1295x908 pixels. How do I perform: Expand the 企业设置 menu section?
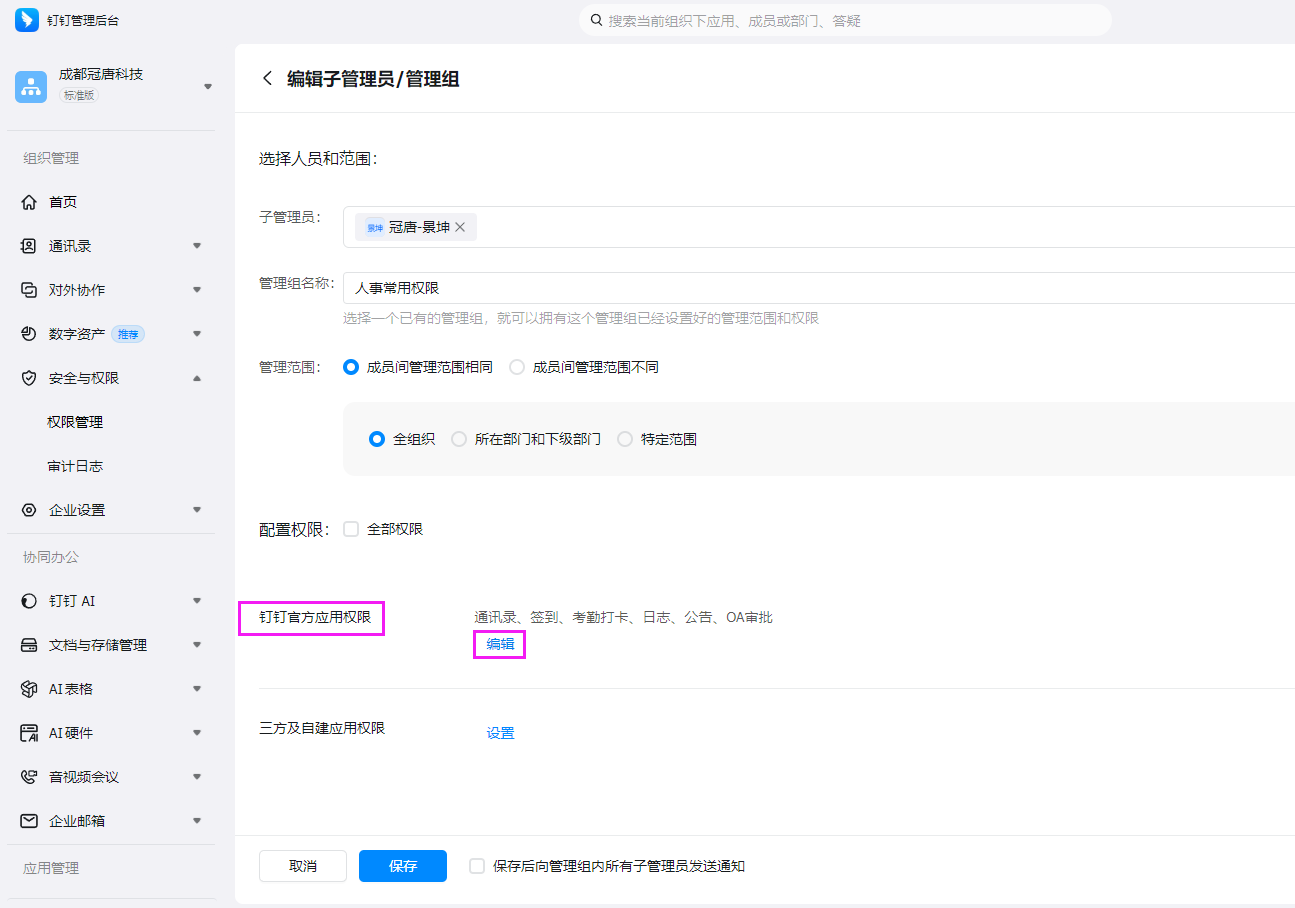tap(197, 510)
